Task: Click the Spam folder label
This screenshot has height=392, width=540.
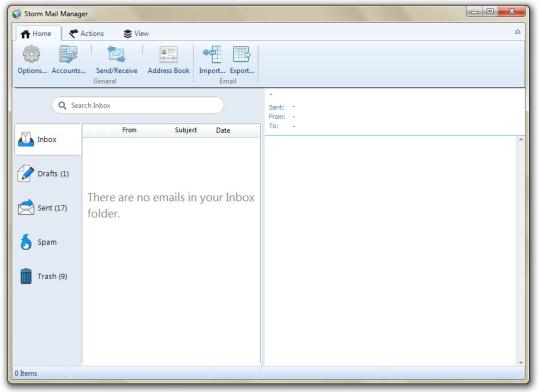Action: (47, 242)
